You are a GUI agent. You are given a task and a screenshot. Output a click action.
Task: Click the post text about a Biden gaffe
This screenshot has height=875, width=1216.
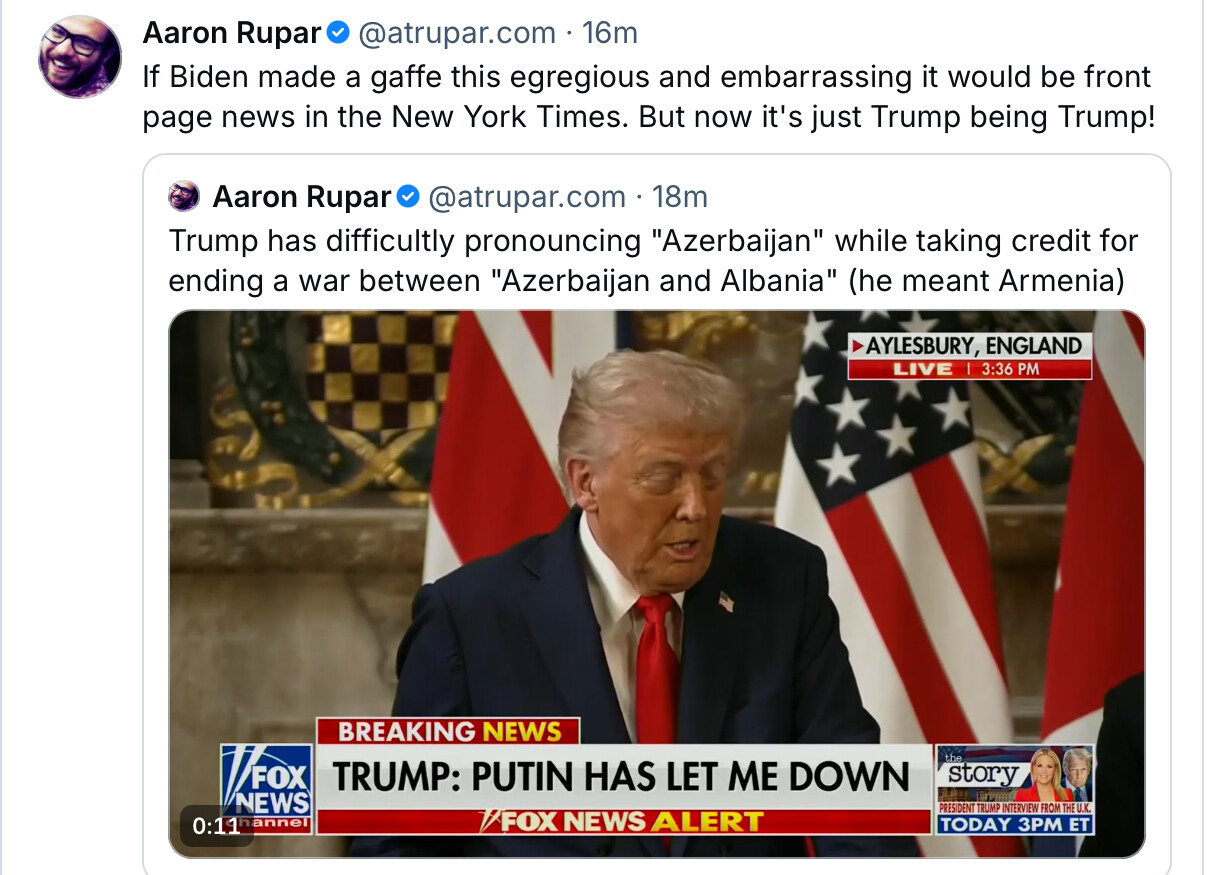[x=648, y=97]
